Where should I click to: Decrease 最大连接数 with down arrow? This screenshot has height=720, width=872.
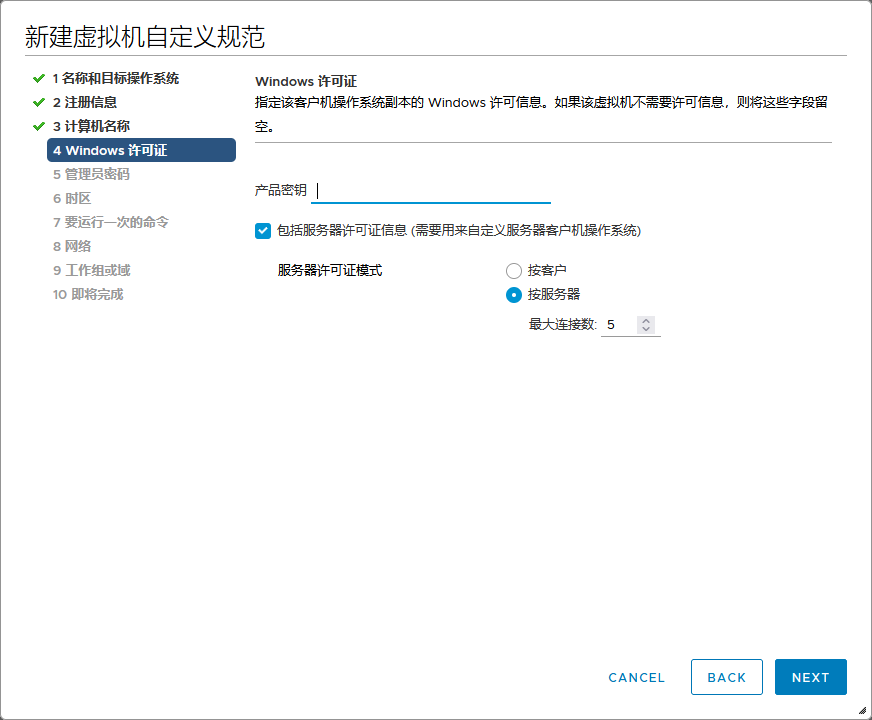pos(646,330)
